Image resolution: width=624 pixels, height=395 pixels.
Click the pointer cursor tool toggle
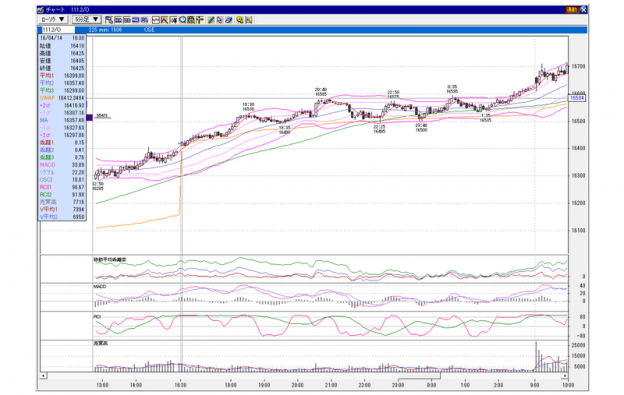pos(219,19)
